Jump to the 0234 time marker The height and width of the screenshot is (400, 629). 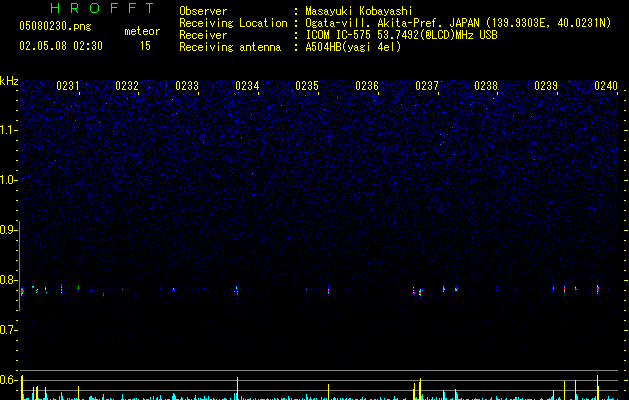247,86
